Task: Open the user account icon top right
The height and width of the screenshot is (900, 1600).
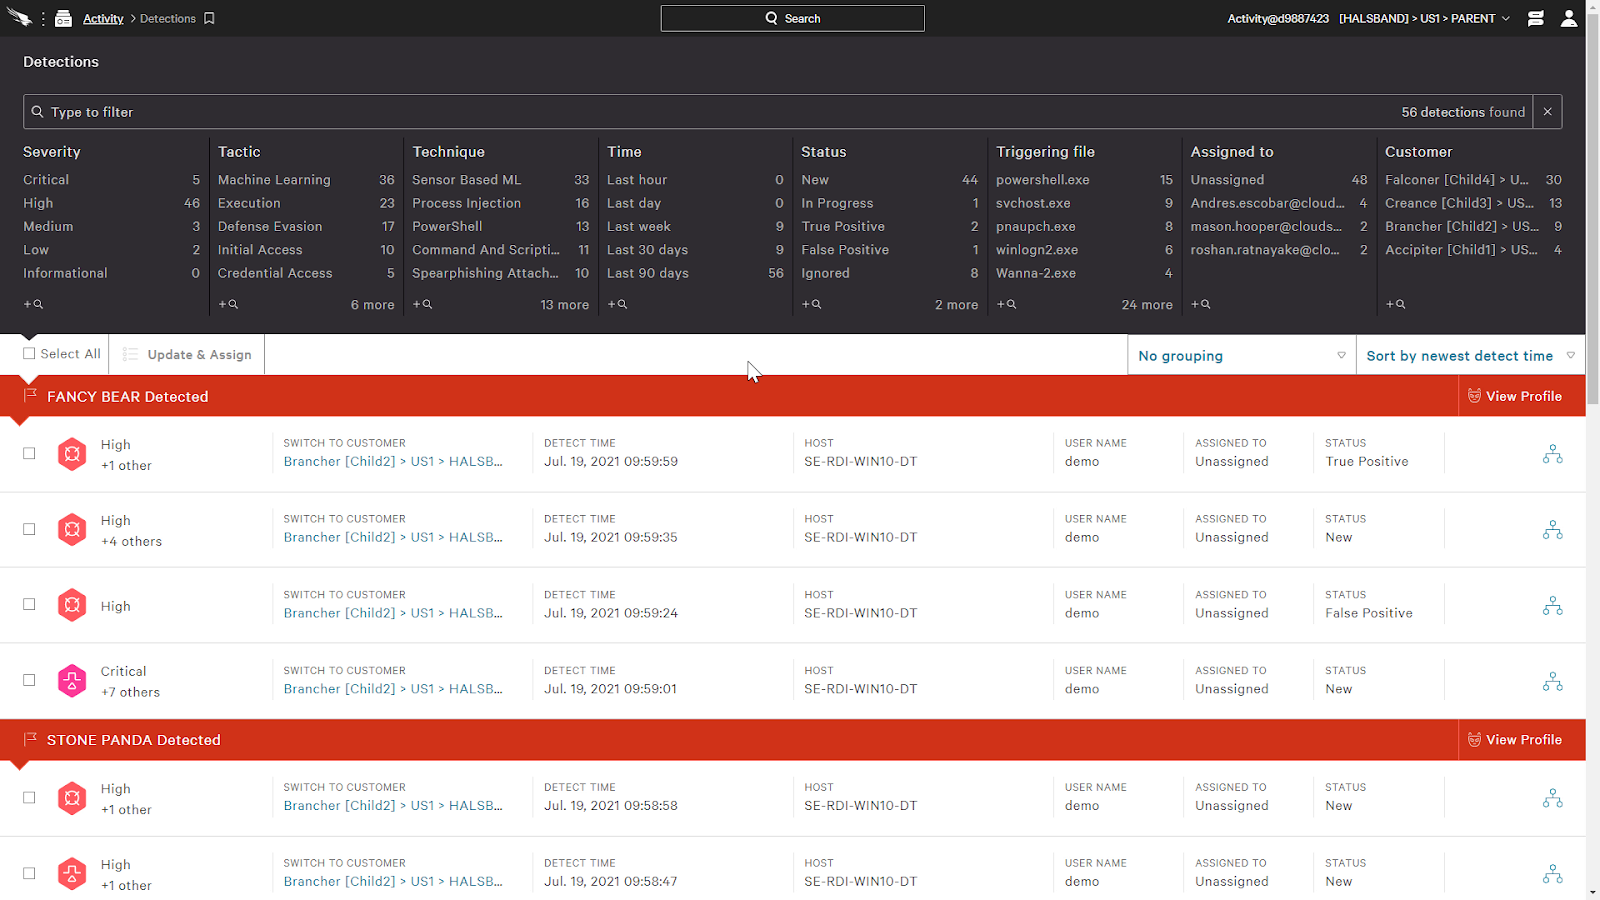Action: pos(1569,17)
